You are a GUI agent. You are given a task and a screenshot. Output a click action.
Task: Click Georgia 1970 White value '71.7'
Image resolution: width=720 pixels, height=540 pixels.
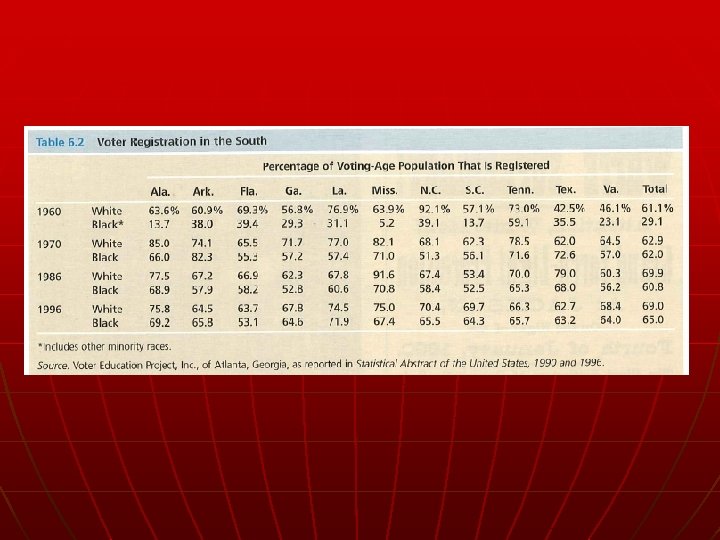click(292, 243)
